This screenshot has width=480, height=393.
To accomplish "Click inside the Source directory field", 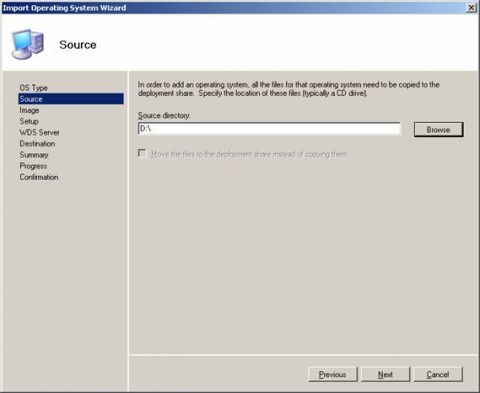I will [269, 129].
